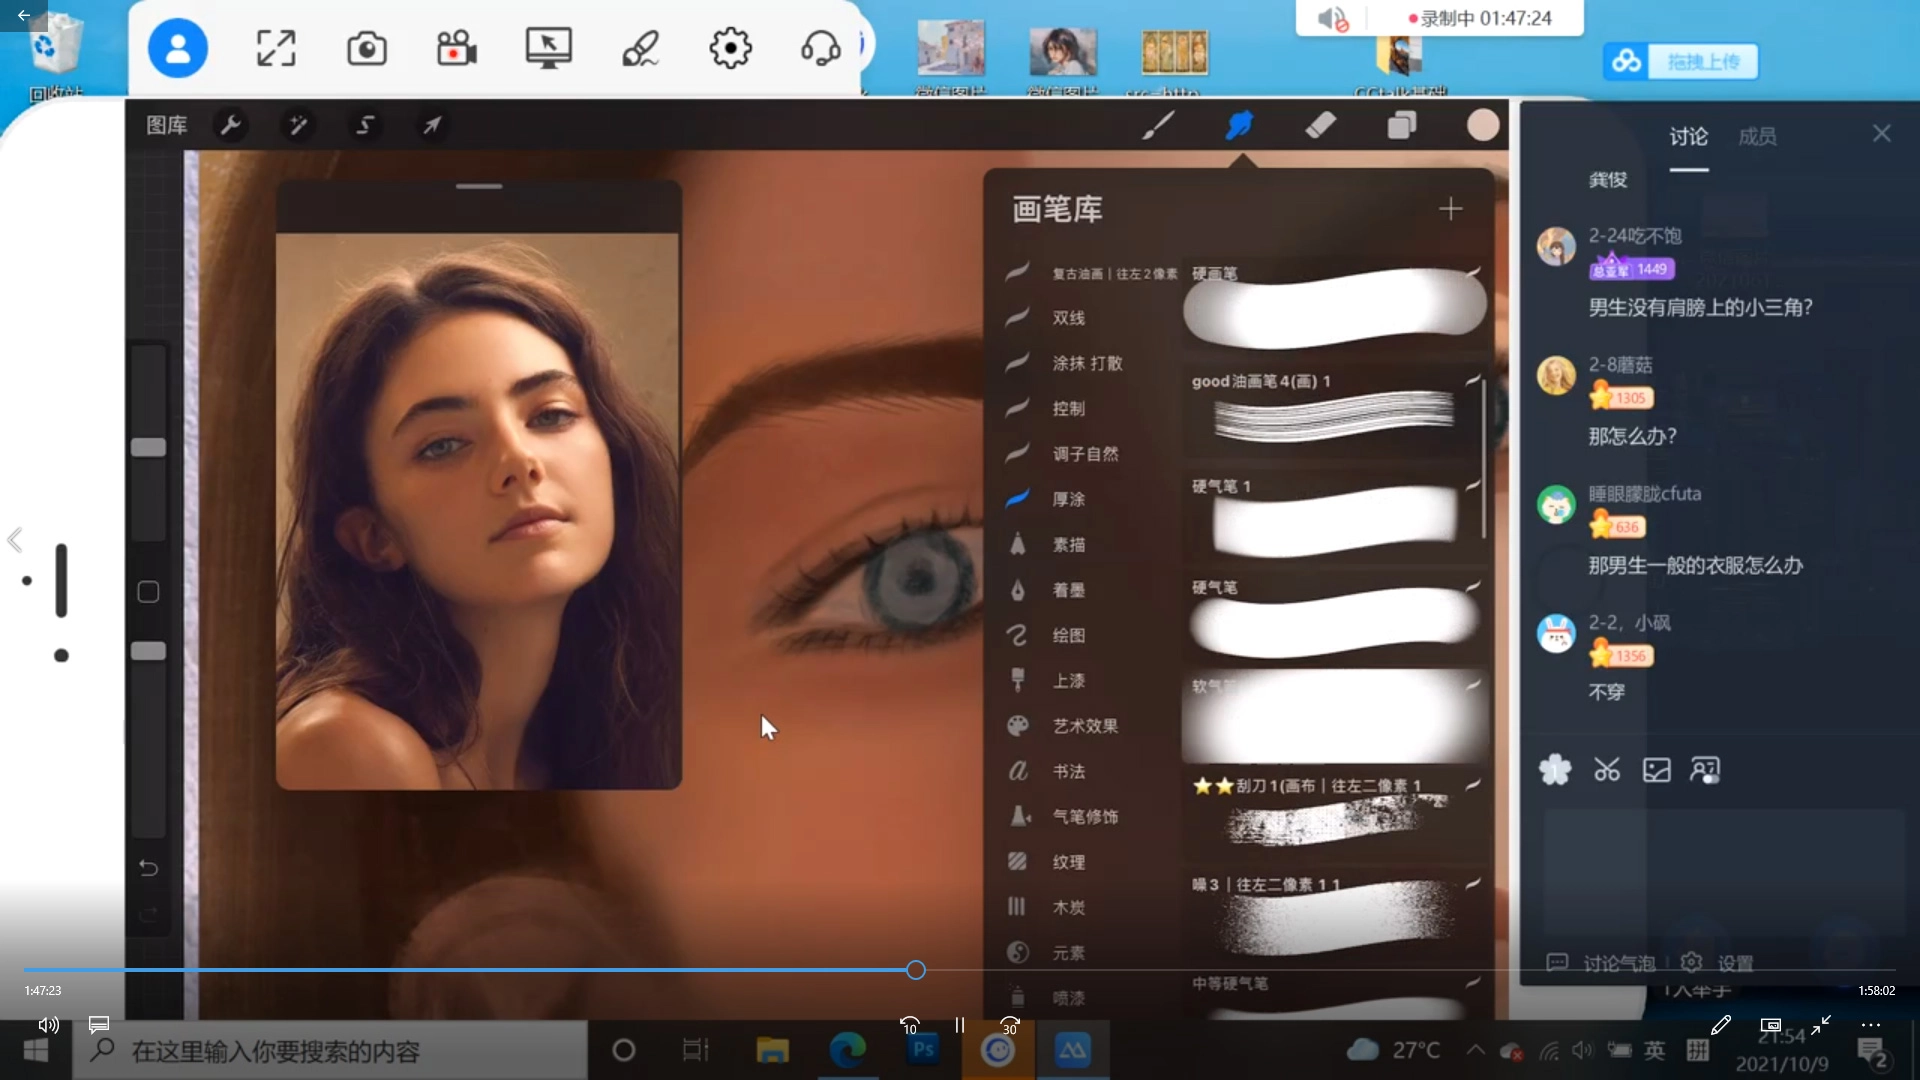Switch to the 成员 tab
This screenshot has width=1920, height=1080.
click(x=1757, y=136)
